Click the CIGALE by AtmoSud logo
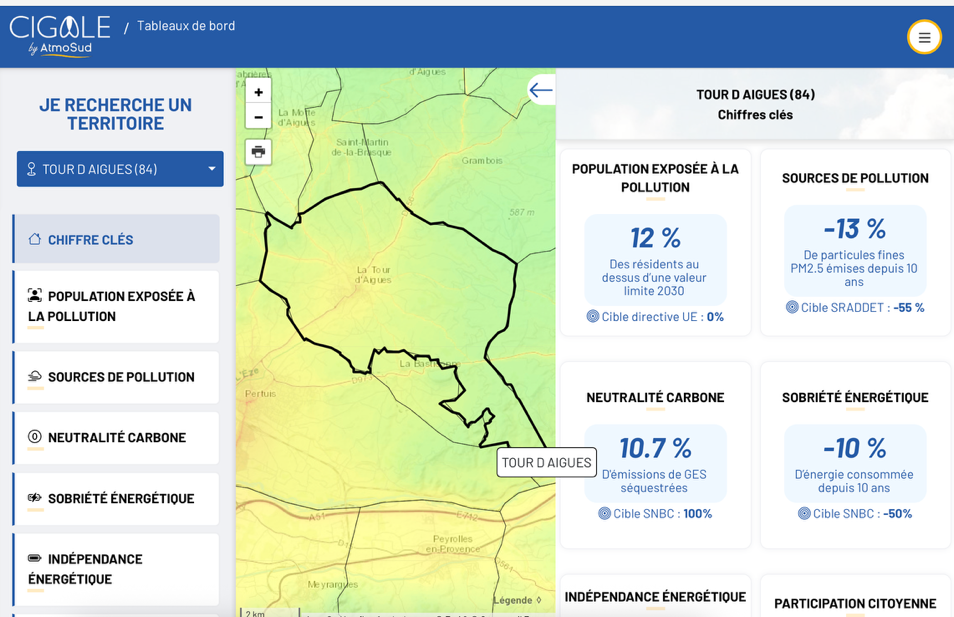954x617 pixels. [x=59, y=35]
